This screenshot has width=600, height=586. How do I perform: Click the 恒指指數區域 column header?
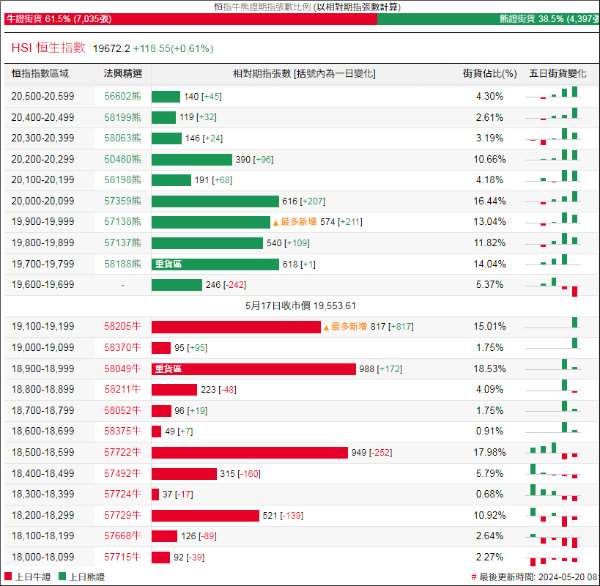pos(40,73)
